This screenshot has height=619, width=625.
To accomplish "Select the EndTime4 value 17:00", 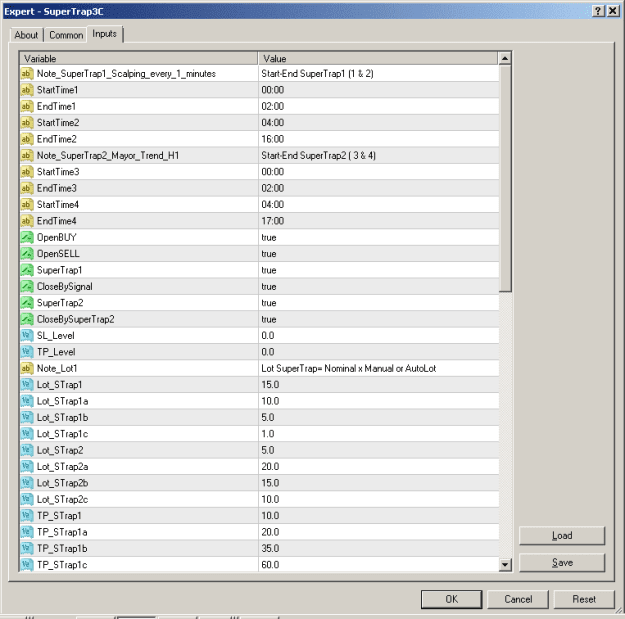I will point(273,221).
